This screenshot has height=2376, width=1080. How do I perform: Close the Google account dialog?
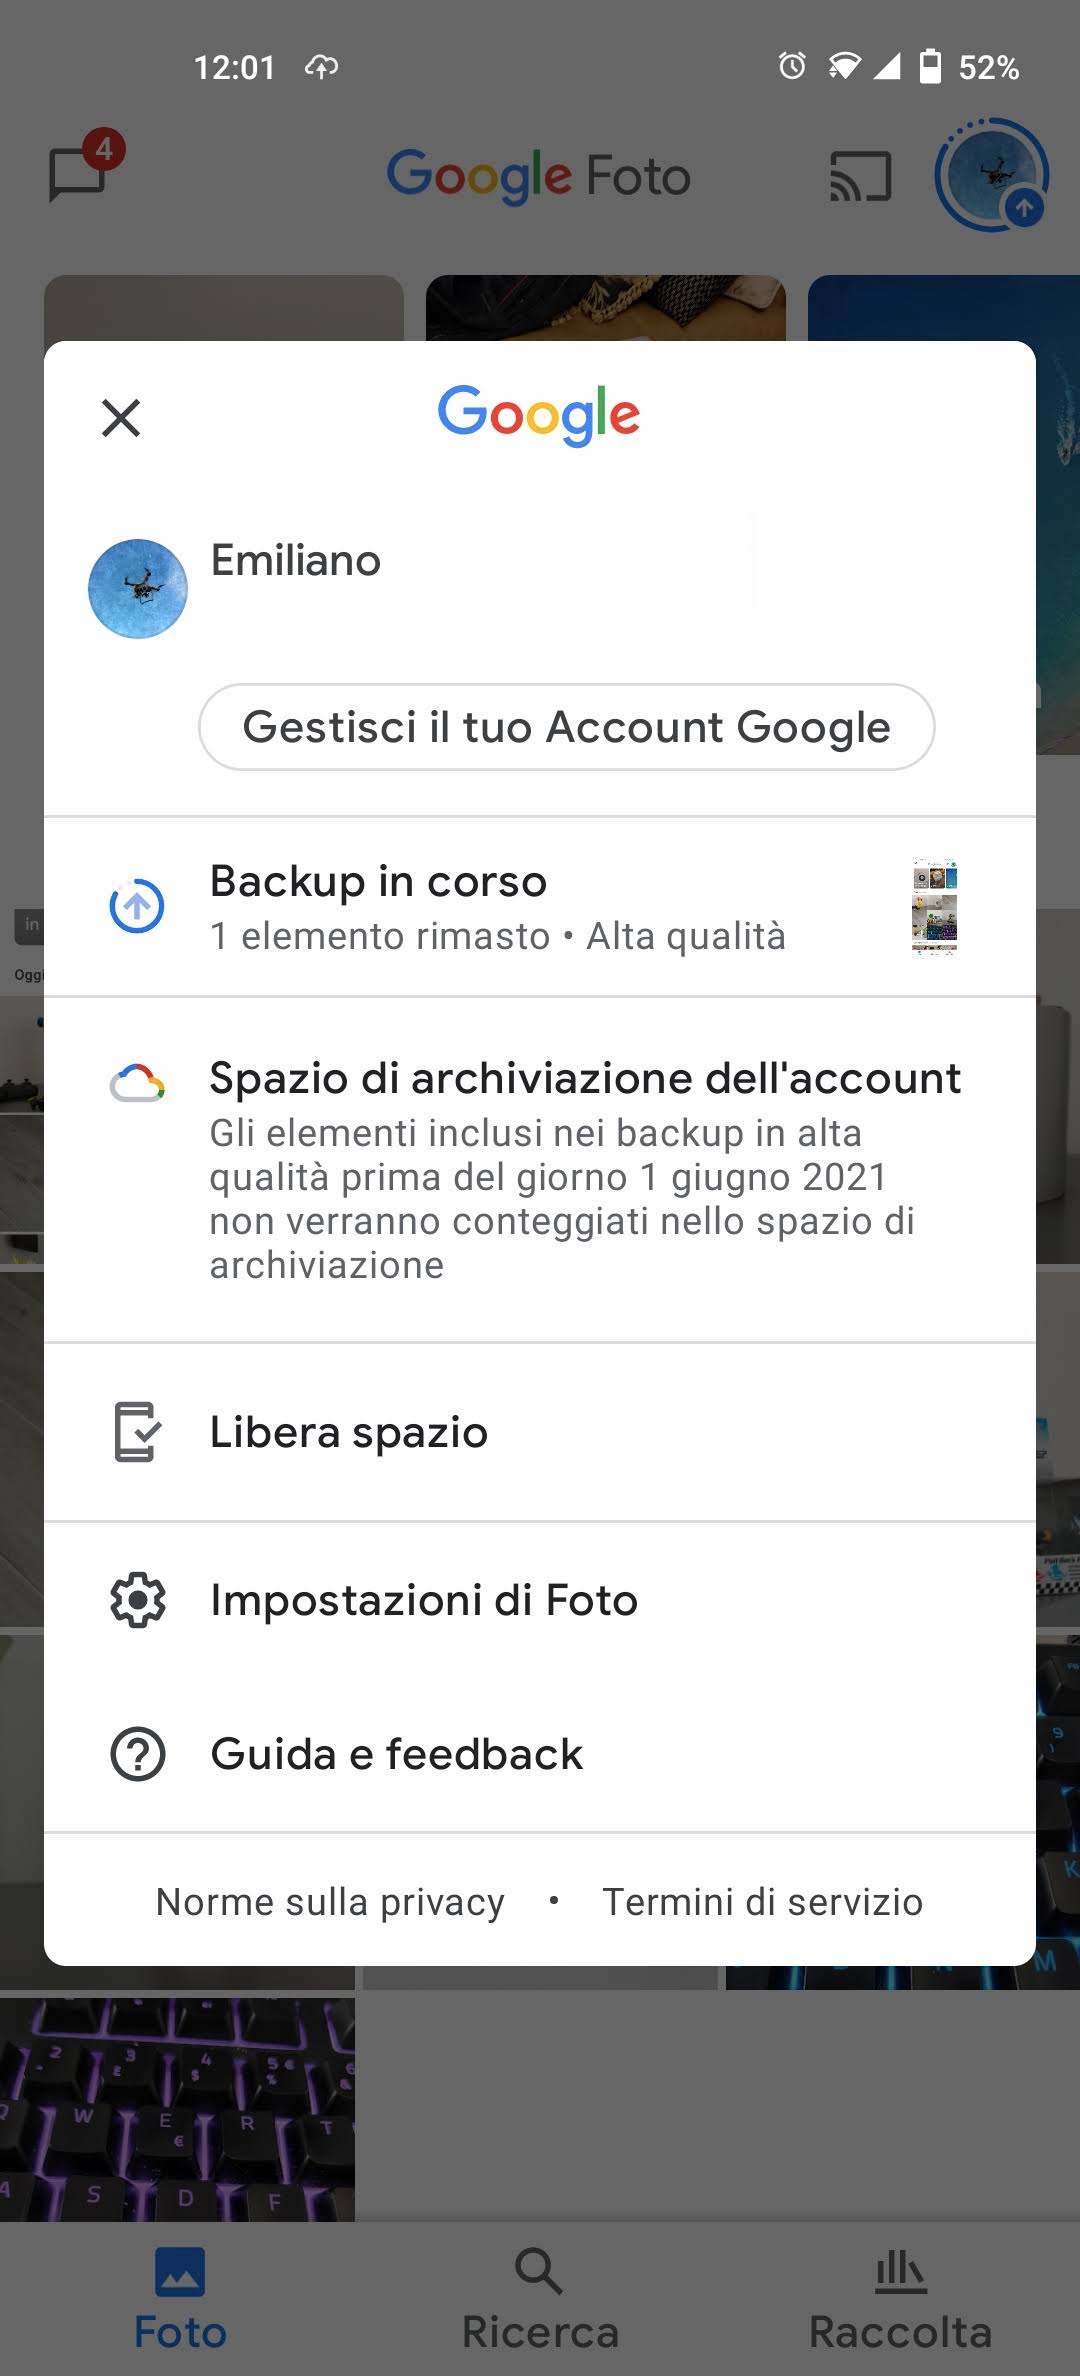121,418
